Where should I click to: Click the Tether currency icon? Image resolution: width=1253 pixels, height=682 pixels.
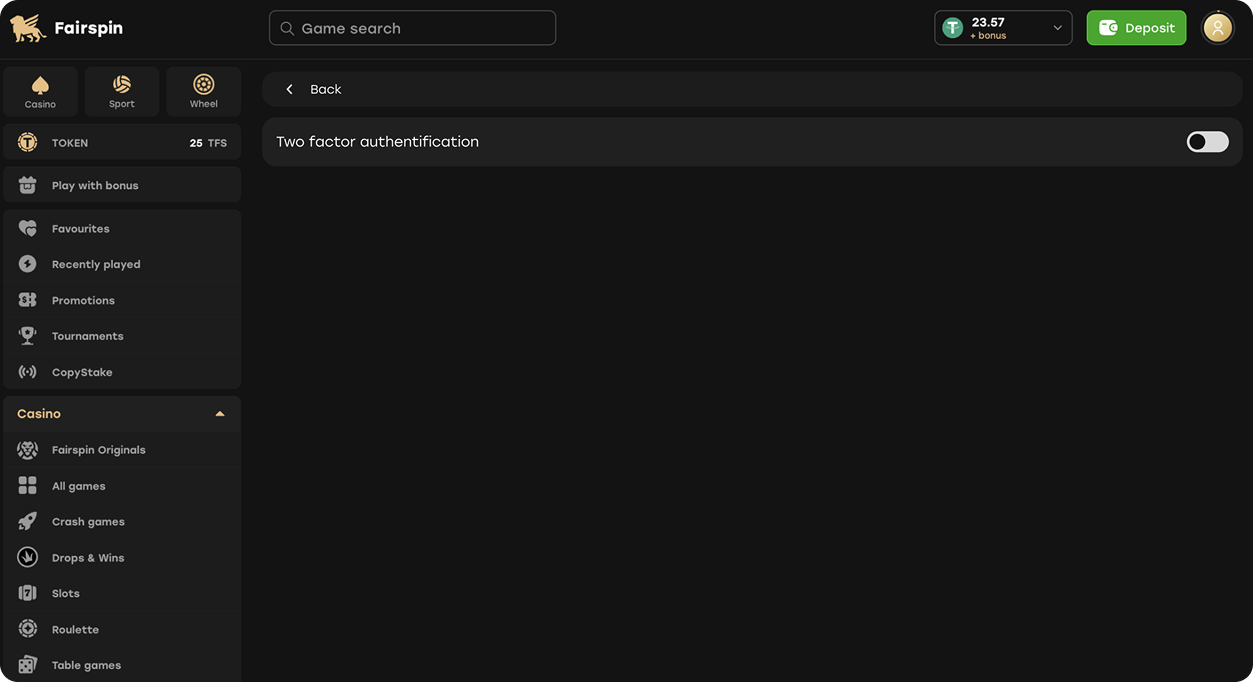point(953,28)
